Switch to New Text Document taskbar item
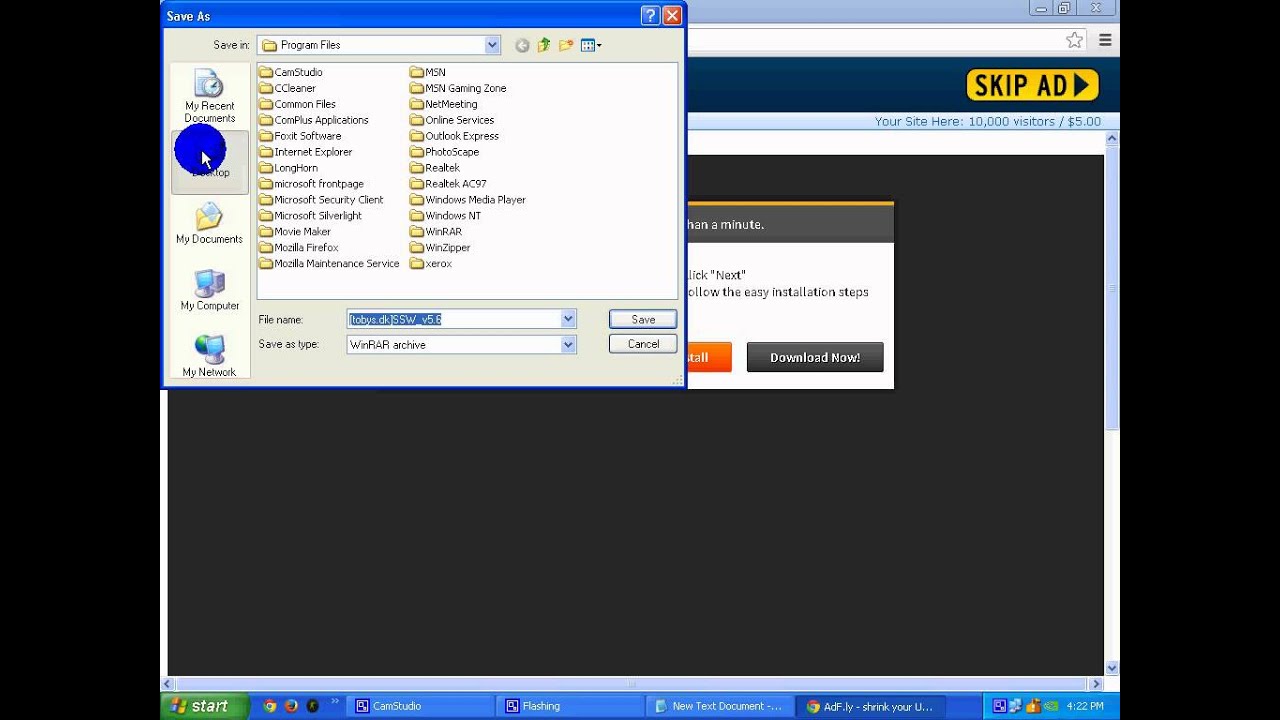1280x720 pixels. pyautogui.click(x=720, y=706)
